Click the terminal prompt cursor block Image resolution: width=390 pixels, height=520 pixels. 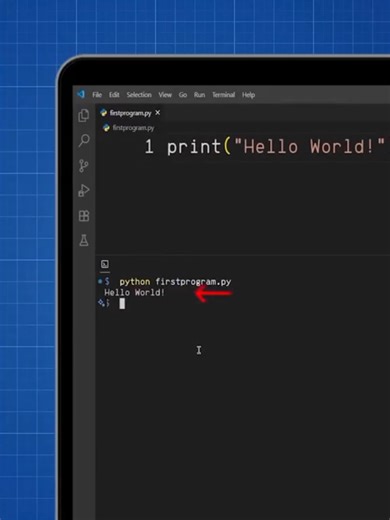122,304
